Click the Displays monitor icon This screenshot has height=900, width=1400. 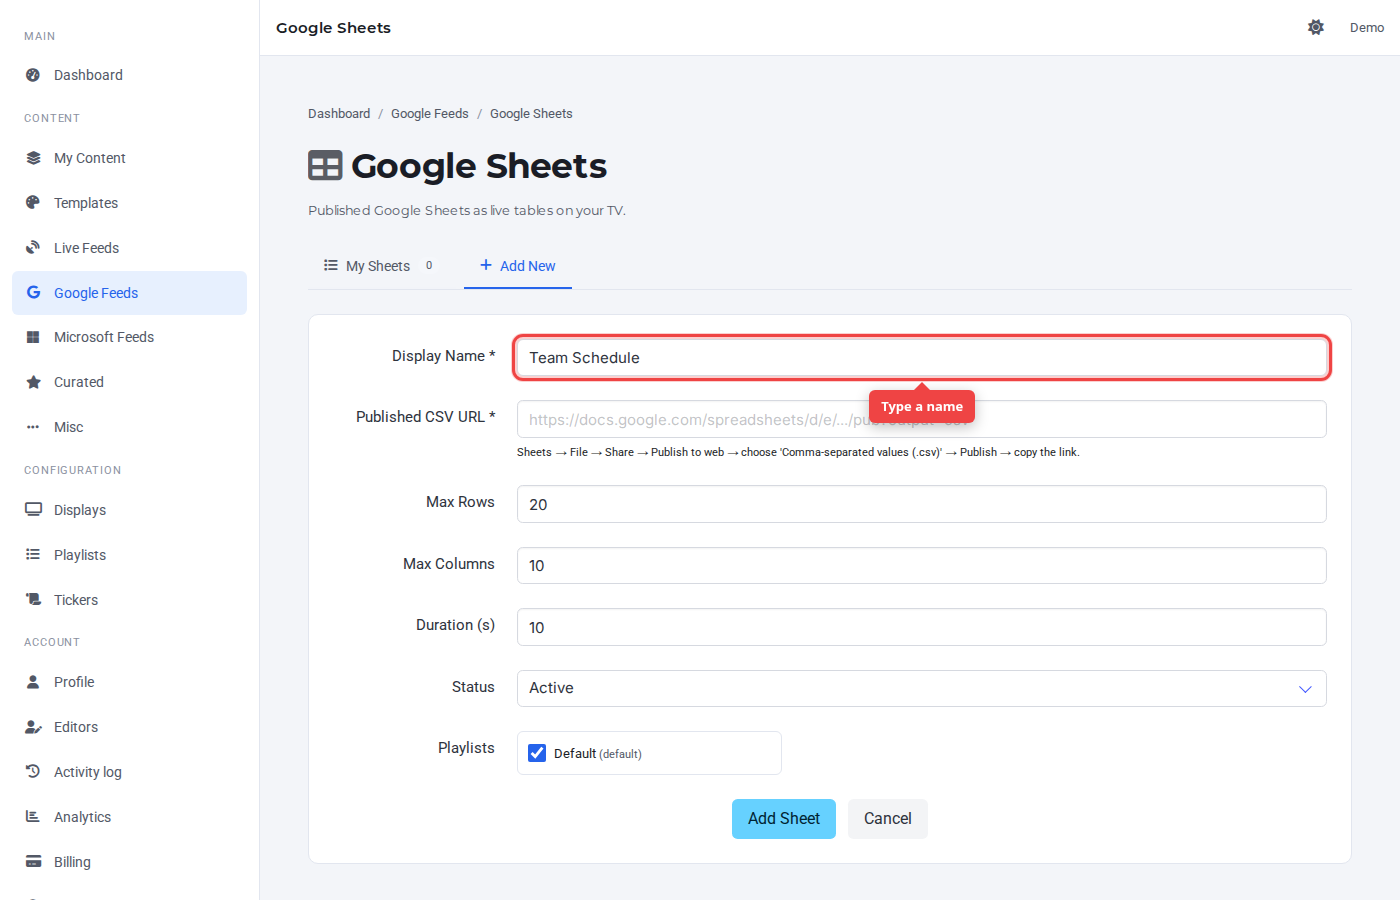tap(33, 510)
